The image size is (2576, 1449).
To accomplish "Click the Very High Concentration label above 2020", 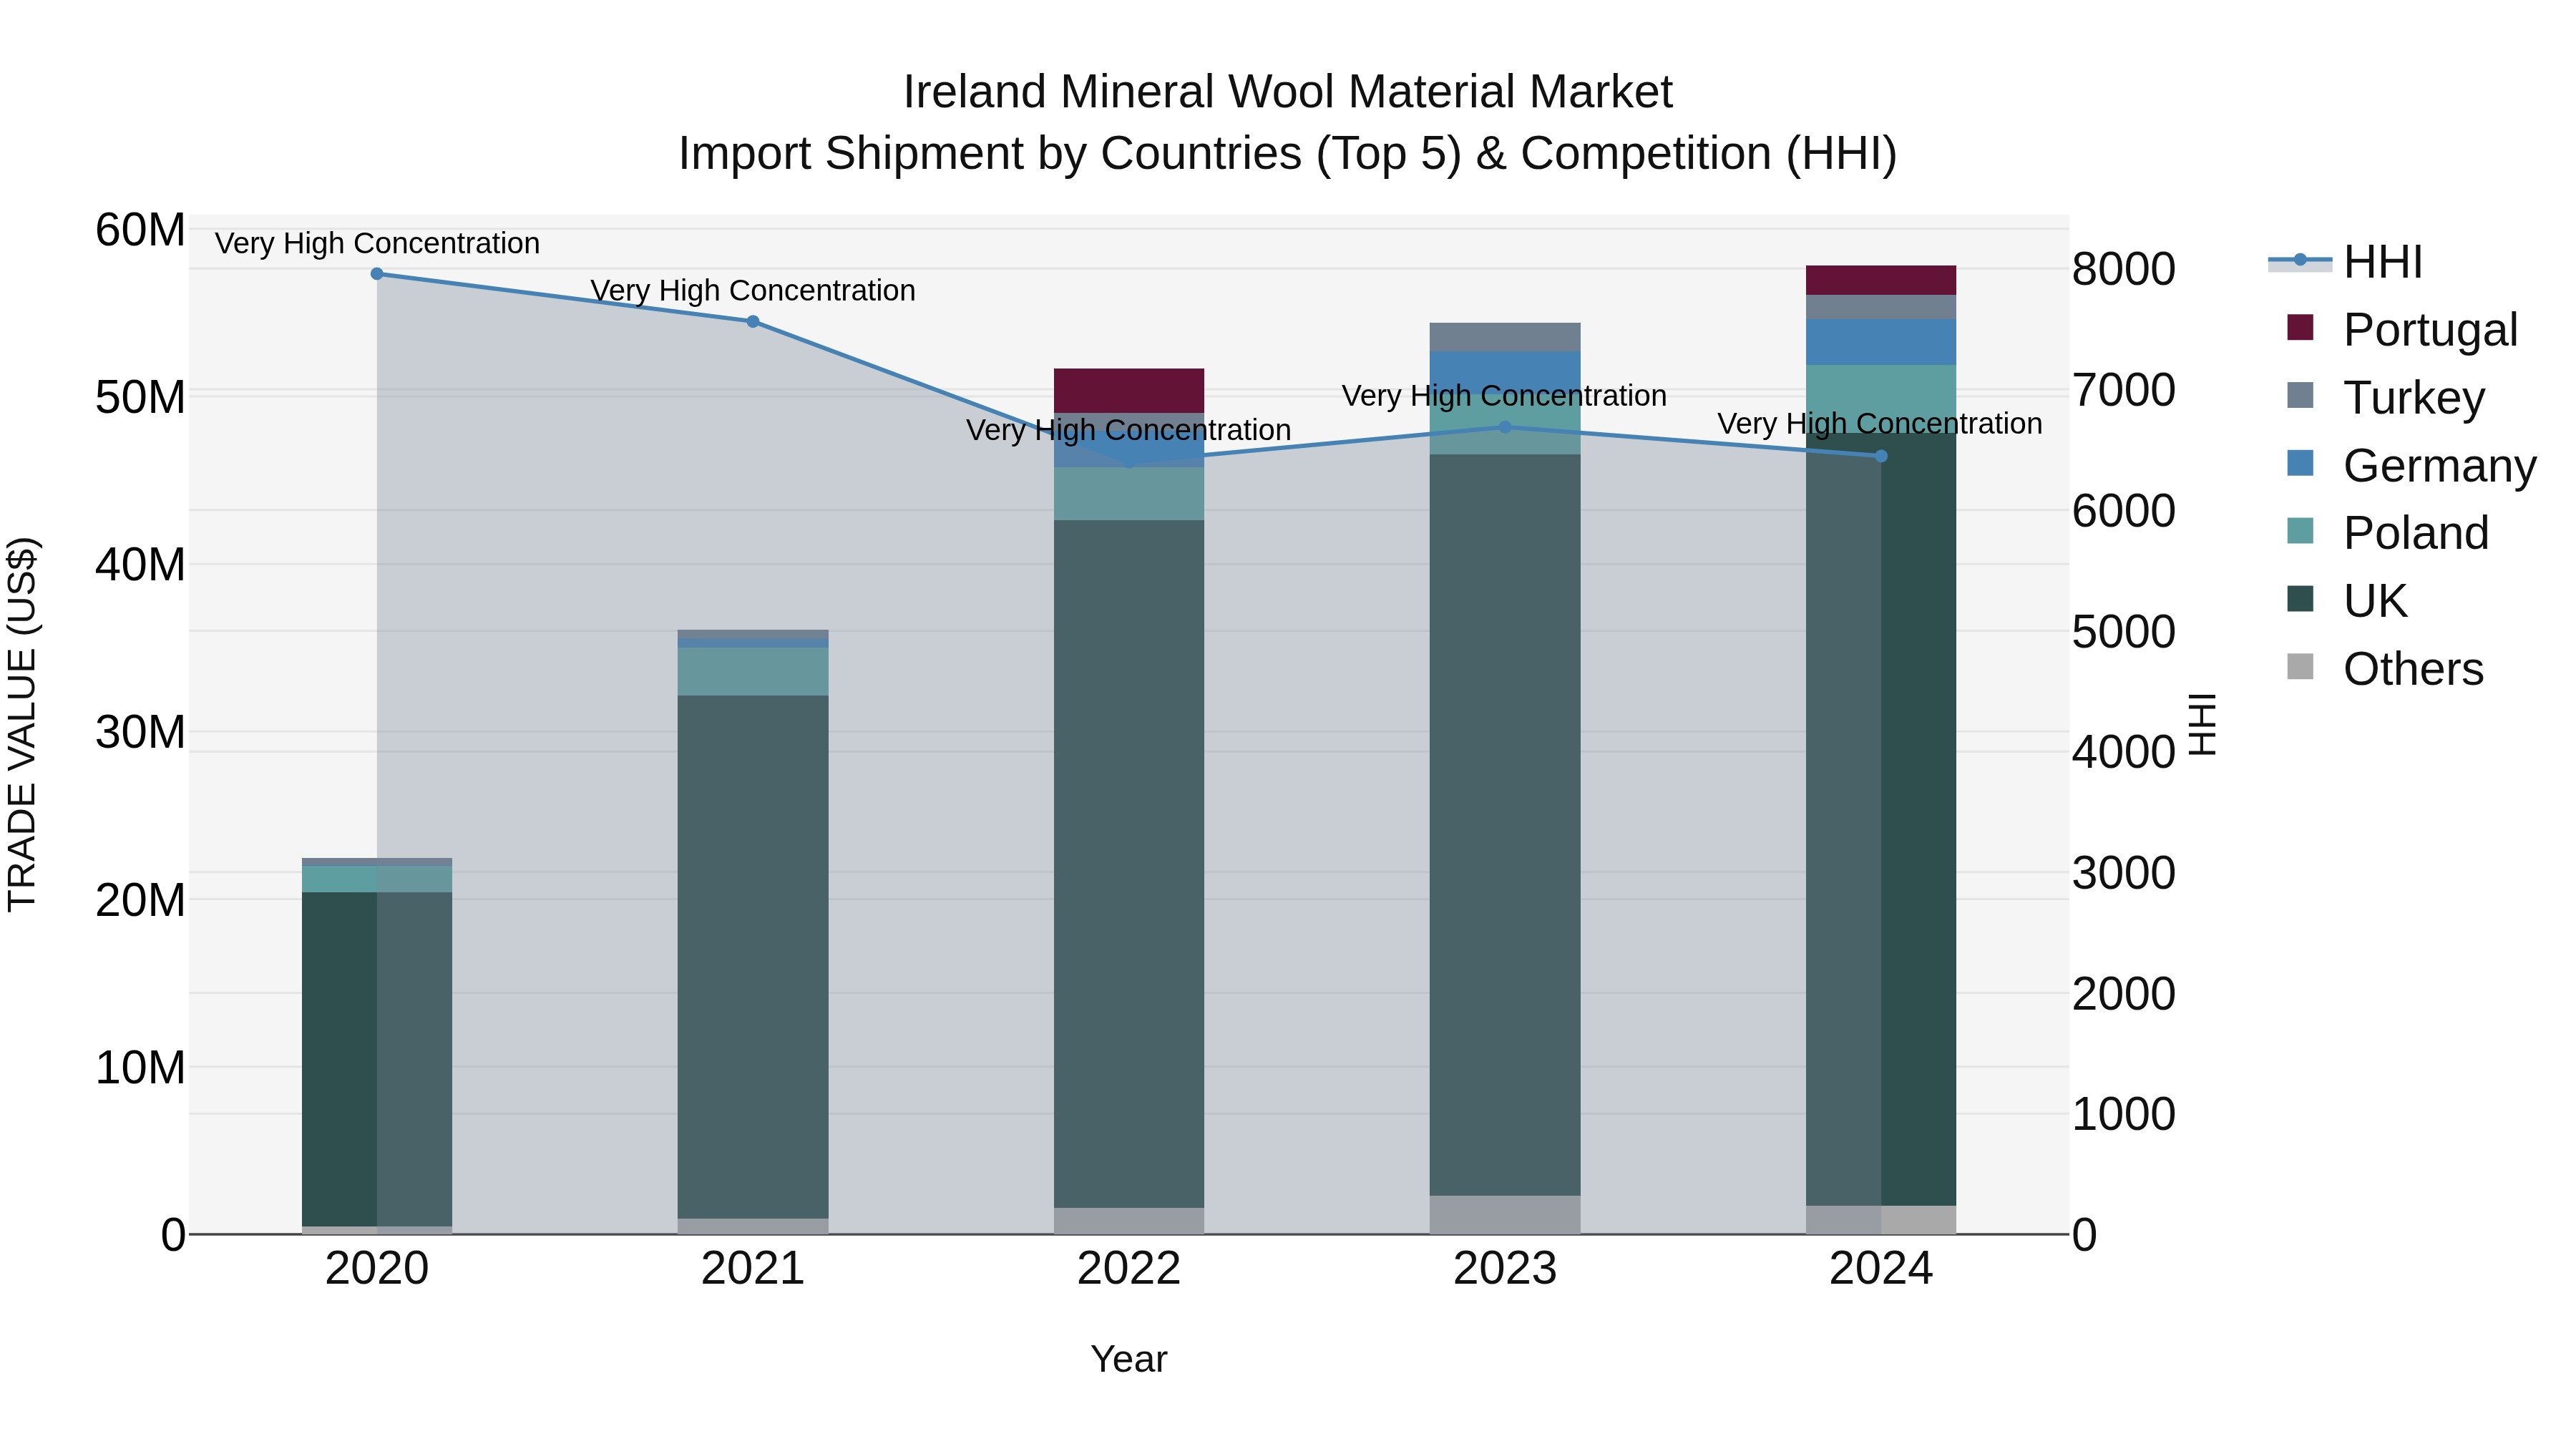I will click(x=377, y=243).
